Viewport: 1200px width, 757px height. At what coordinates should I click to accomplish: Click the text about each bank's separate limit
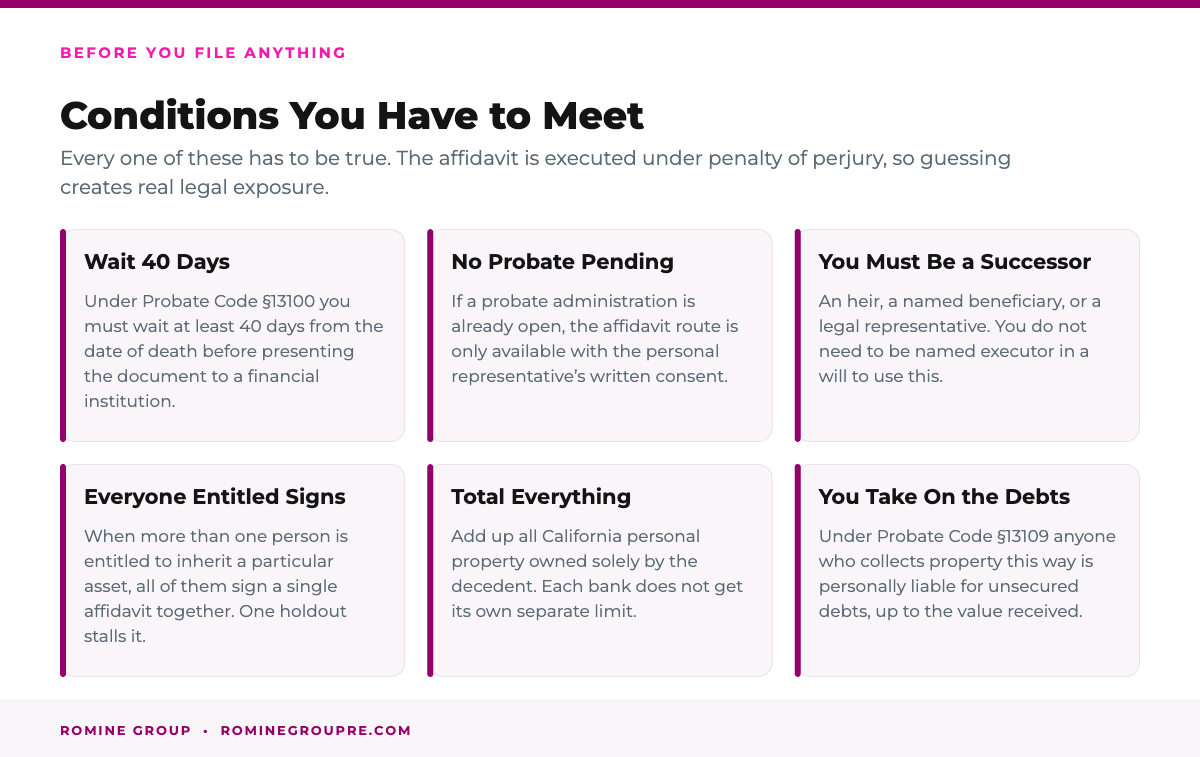(597, 598)
